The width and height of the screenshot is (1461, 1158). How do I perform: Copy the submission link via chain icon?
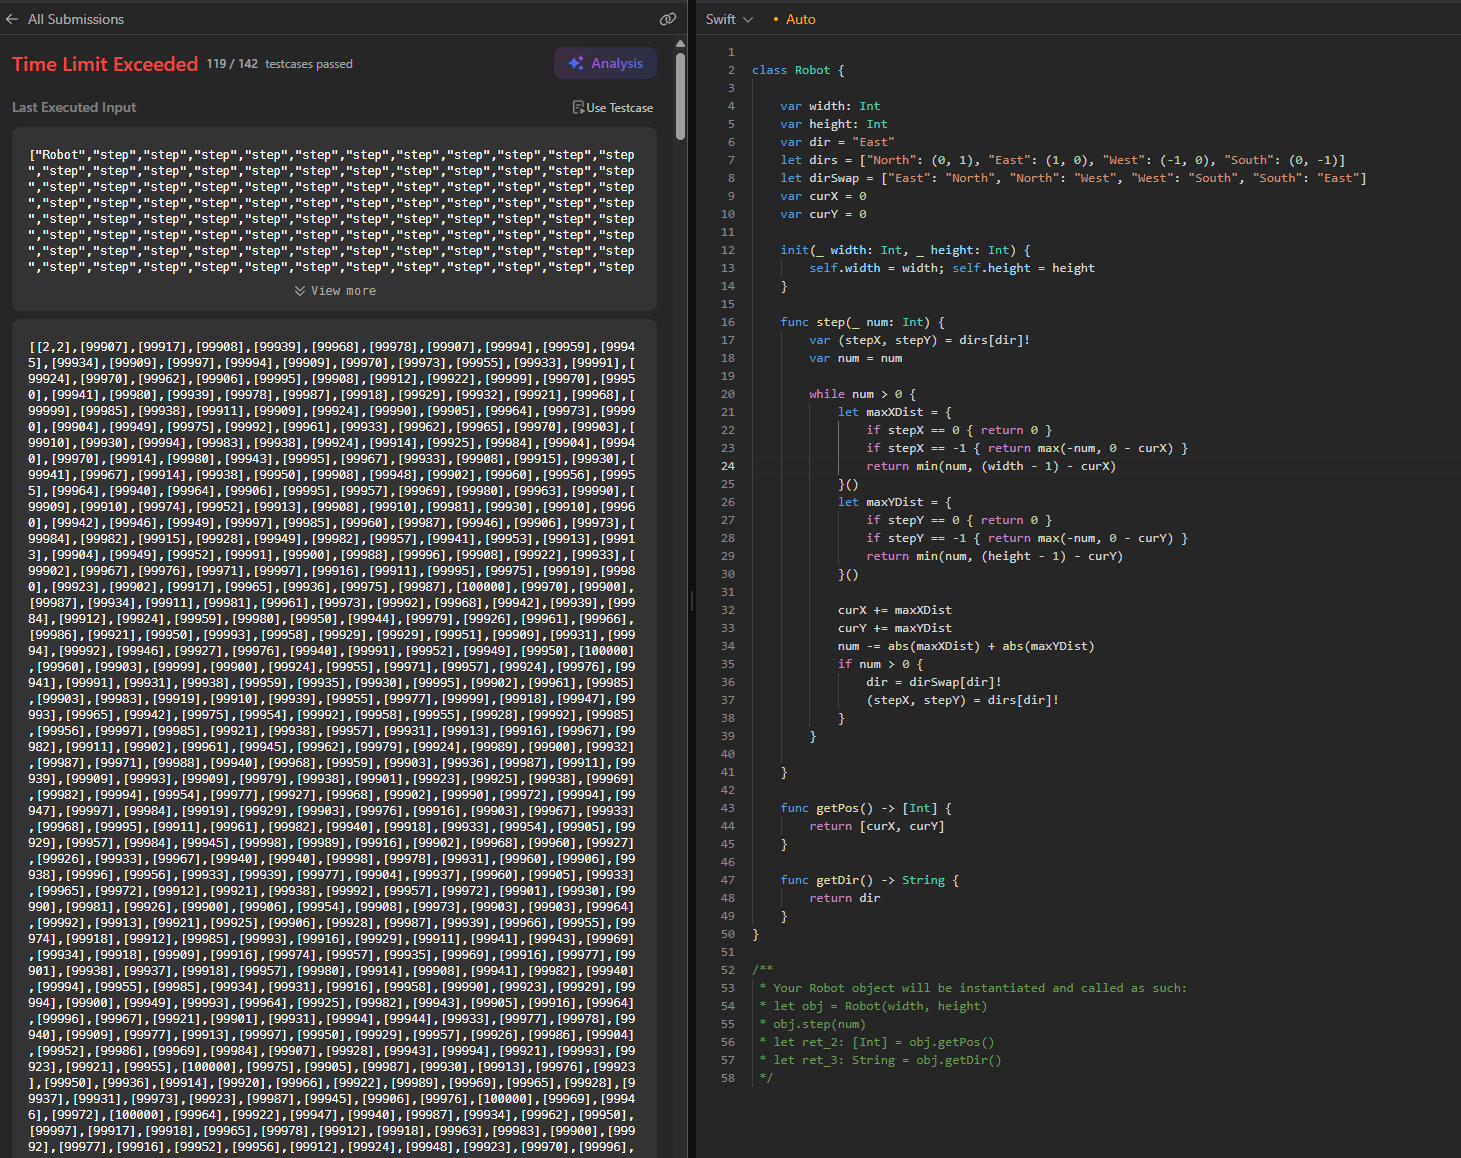[667, 19]
